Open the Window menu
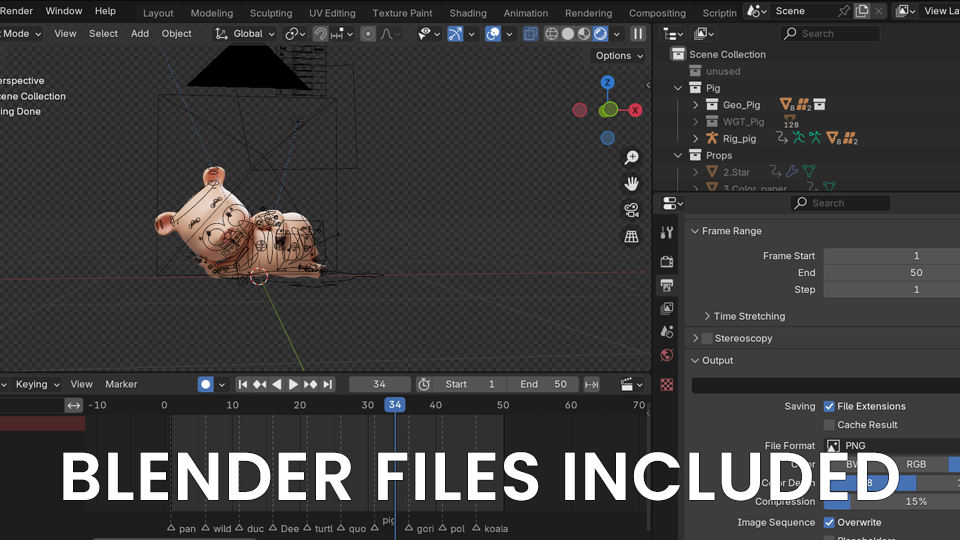The height and width of the screenshot is (540, 960). 64,11
